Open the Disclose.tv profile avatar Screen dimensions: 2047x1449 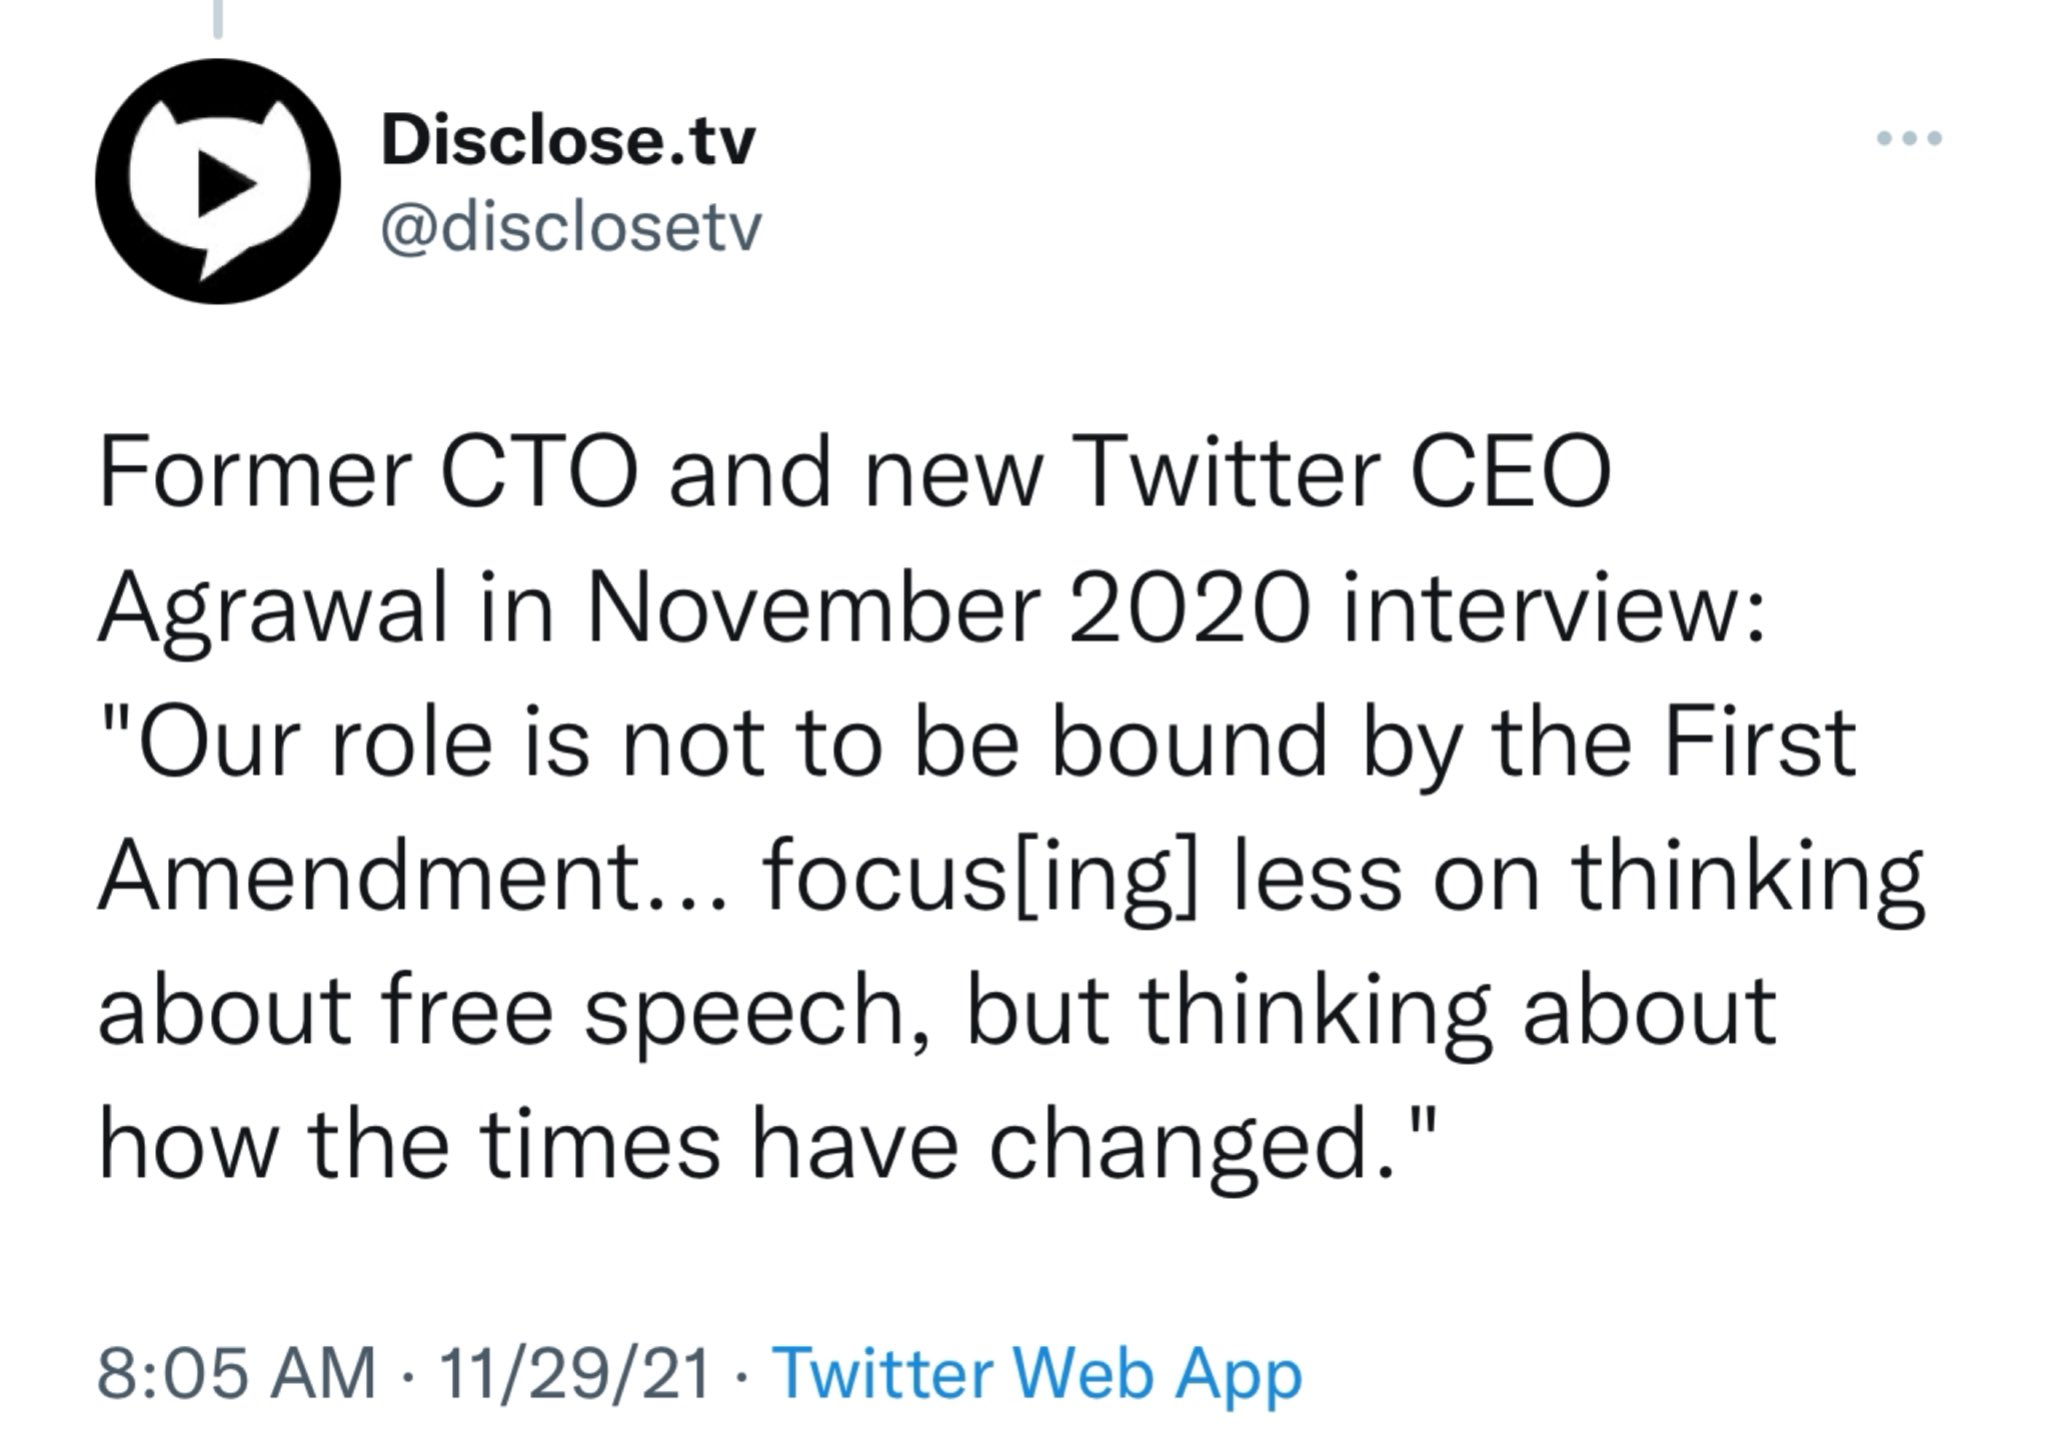218,183
